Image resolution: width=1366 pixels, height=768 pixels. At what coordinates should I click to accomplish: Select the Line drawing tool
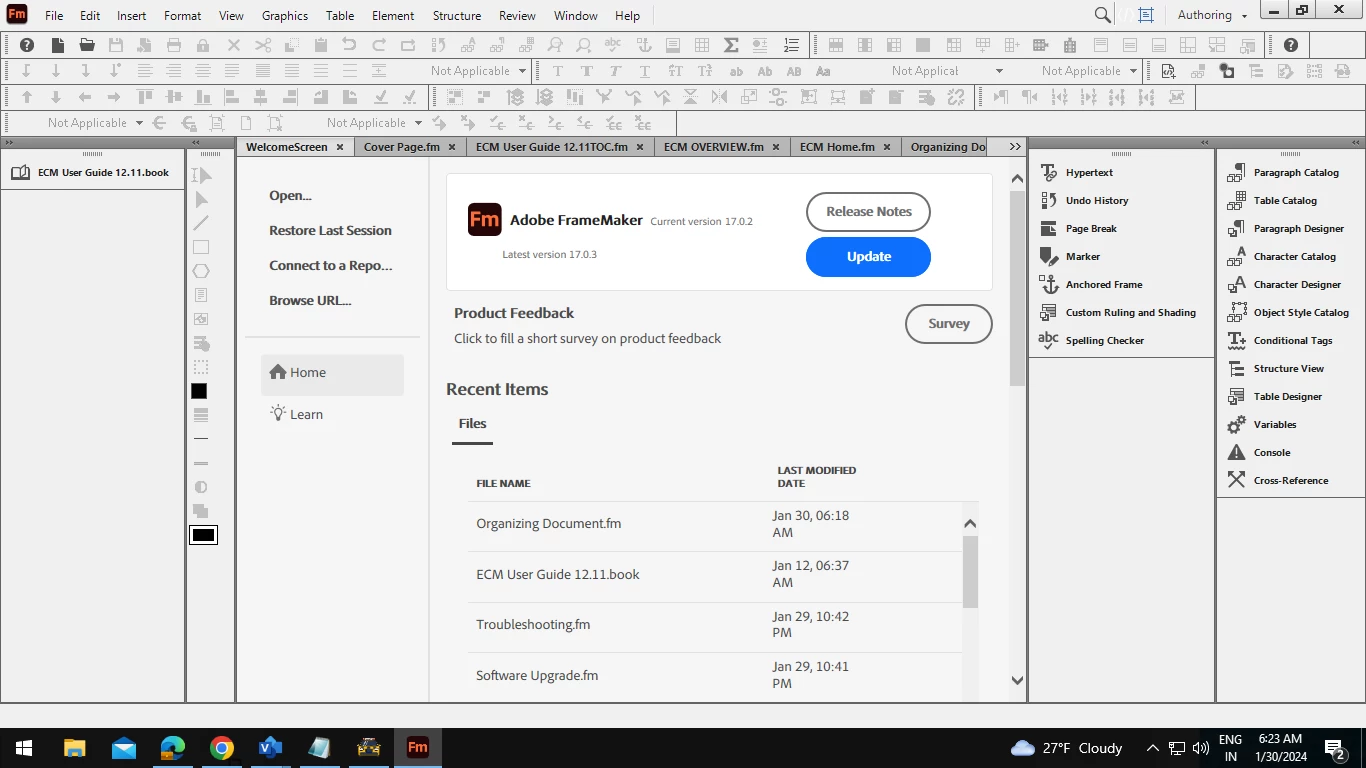(201, 223)
